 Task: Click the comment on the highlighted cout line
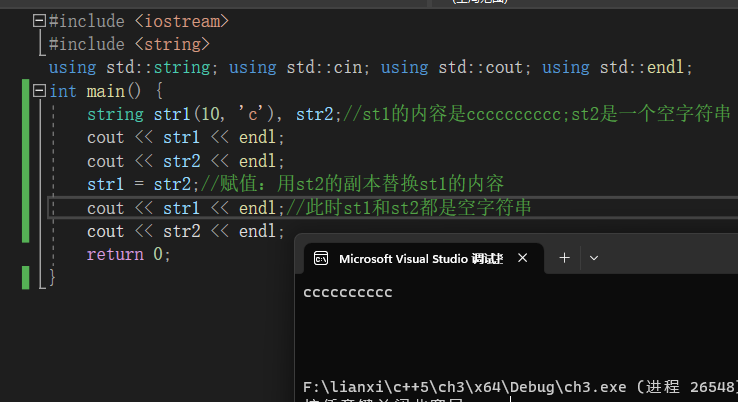(x=408, y=208)
